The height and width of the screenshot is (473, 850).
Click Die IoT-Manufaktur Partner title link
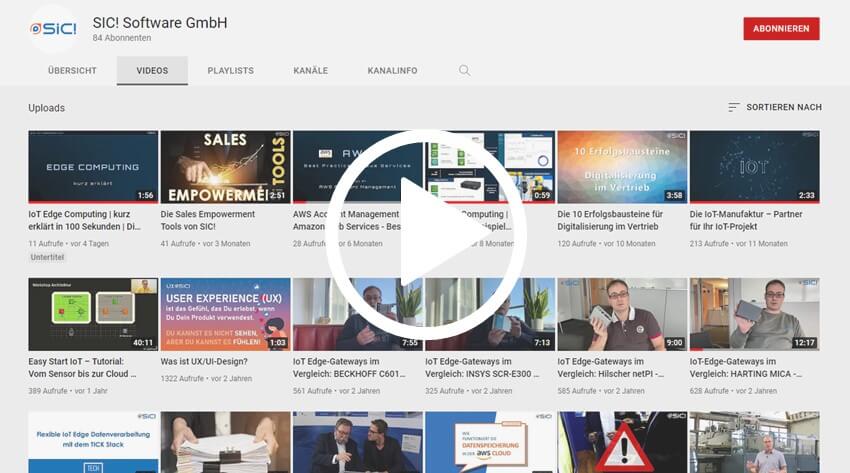[x=746, y=221]
